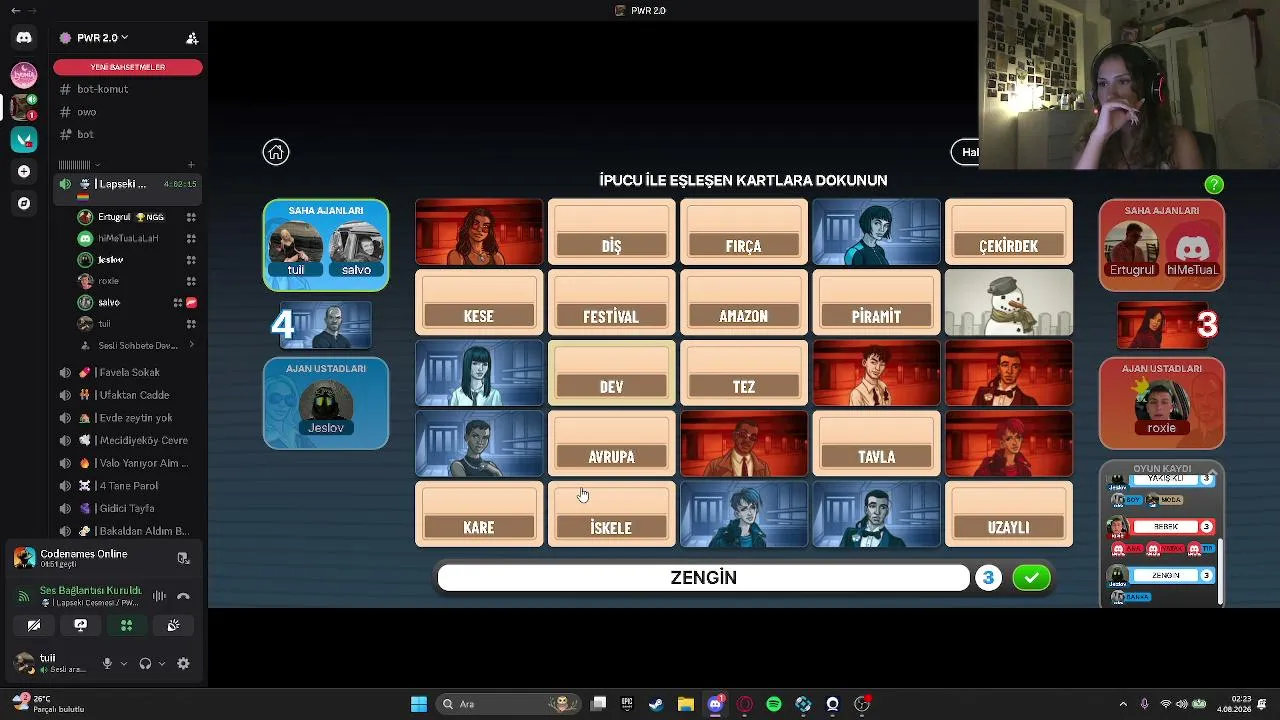Image resolution: width=1280 pixels, height=720 pixels.
Task: Click the snowman card thumbnail
Action: pyautogui.click(x=1008, y=302)
